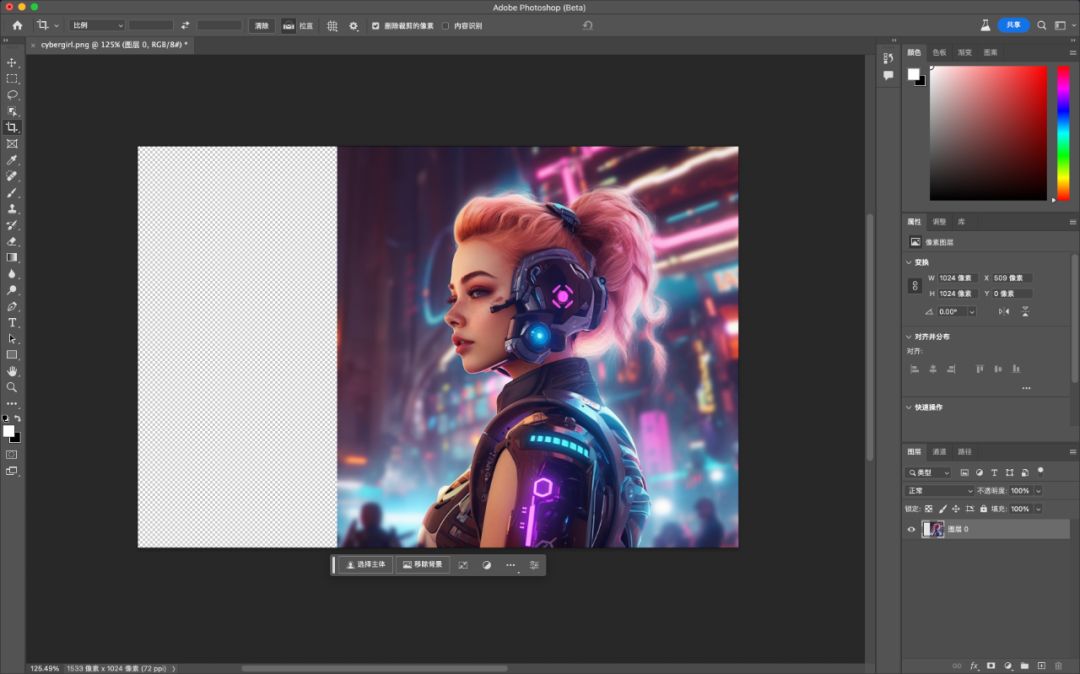1080x674 pixels.
Task: Choose the Zoom tool in toolbar
Action: point(12,387)
